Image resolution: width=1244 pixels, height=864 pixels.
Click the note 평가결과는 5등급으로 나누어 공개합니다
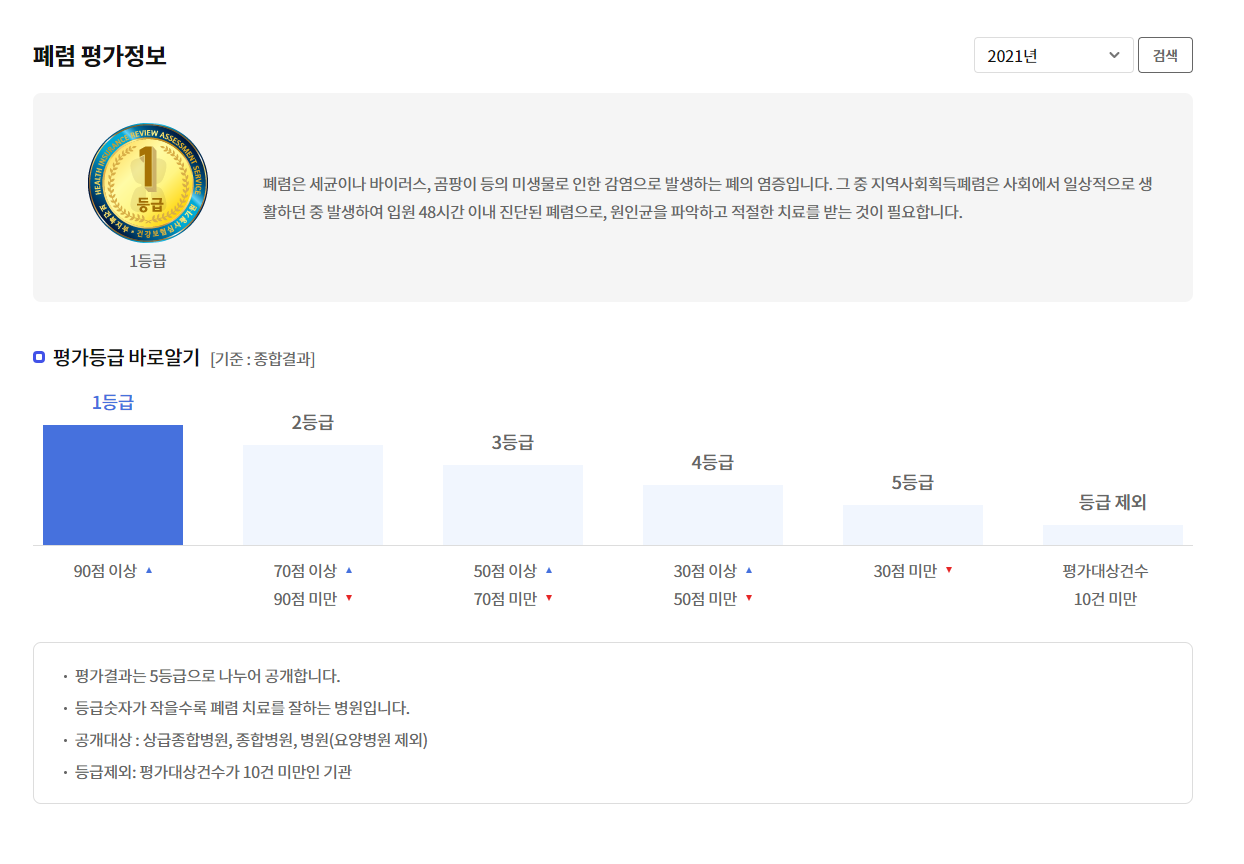point(207,676)
